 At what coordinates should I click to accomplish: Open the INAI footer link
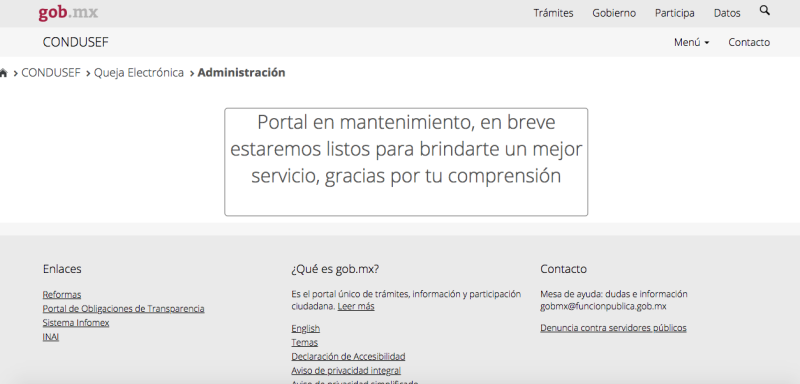click(x=51, y=337)
